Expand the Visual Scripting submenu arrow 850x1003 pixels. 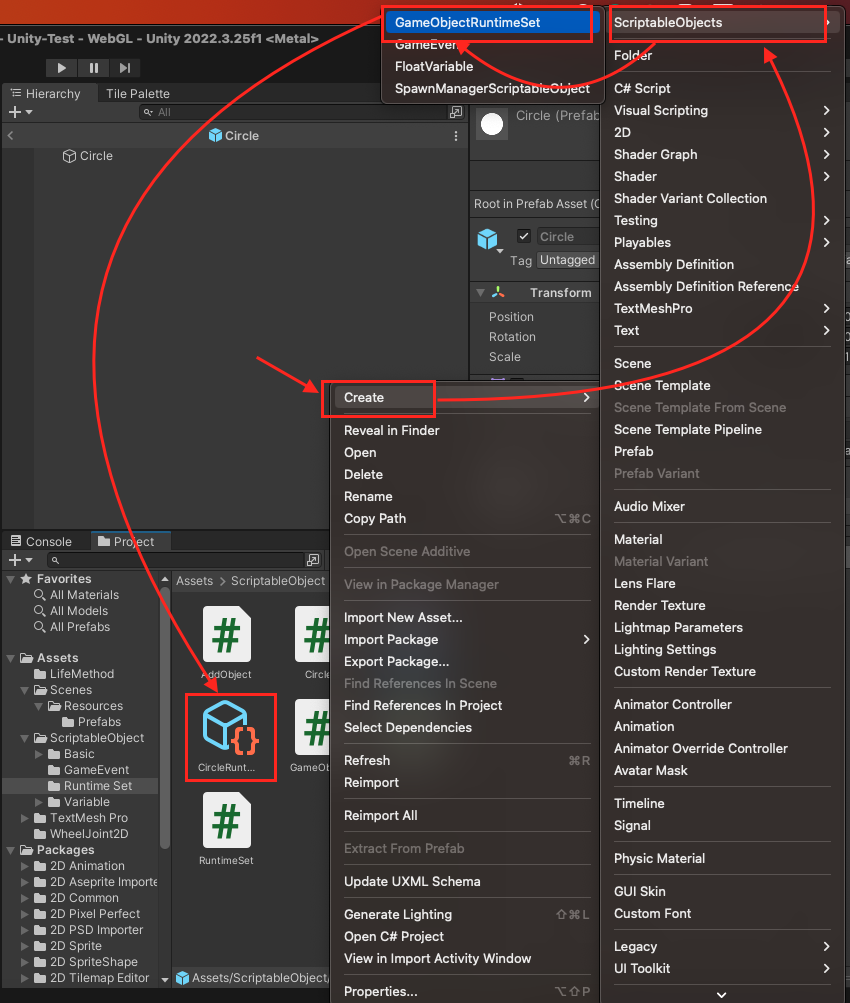click(x=826, y=111)
